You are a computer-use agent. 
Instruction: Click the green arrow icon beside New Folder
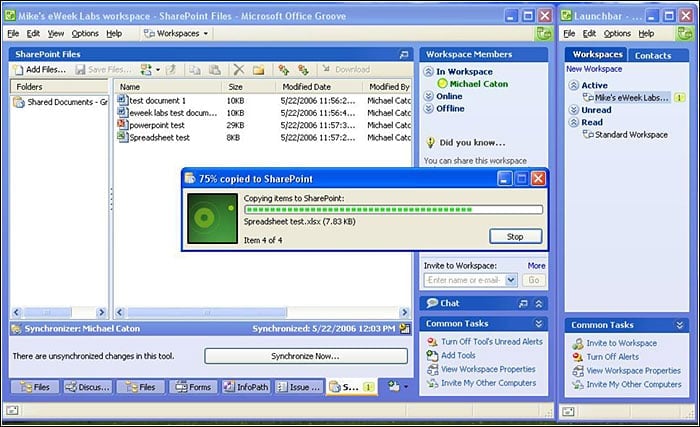[283, 70]
